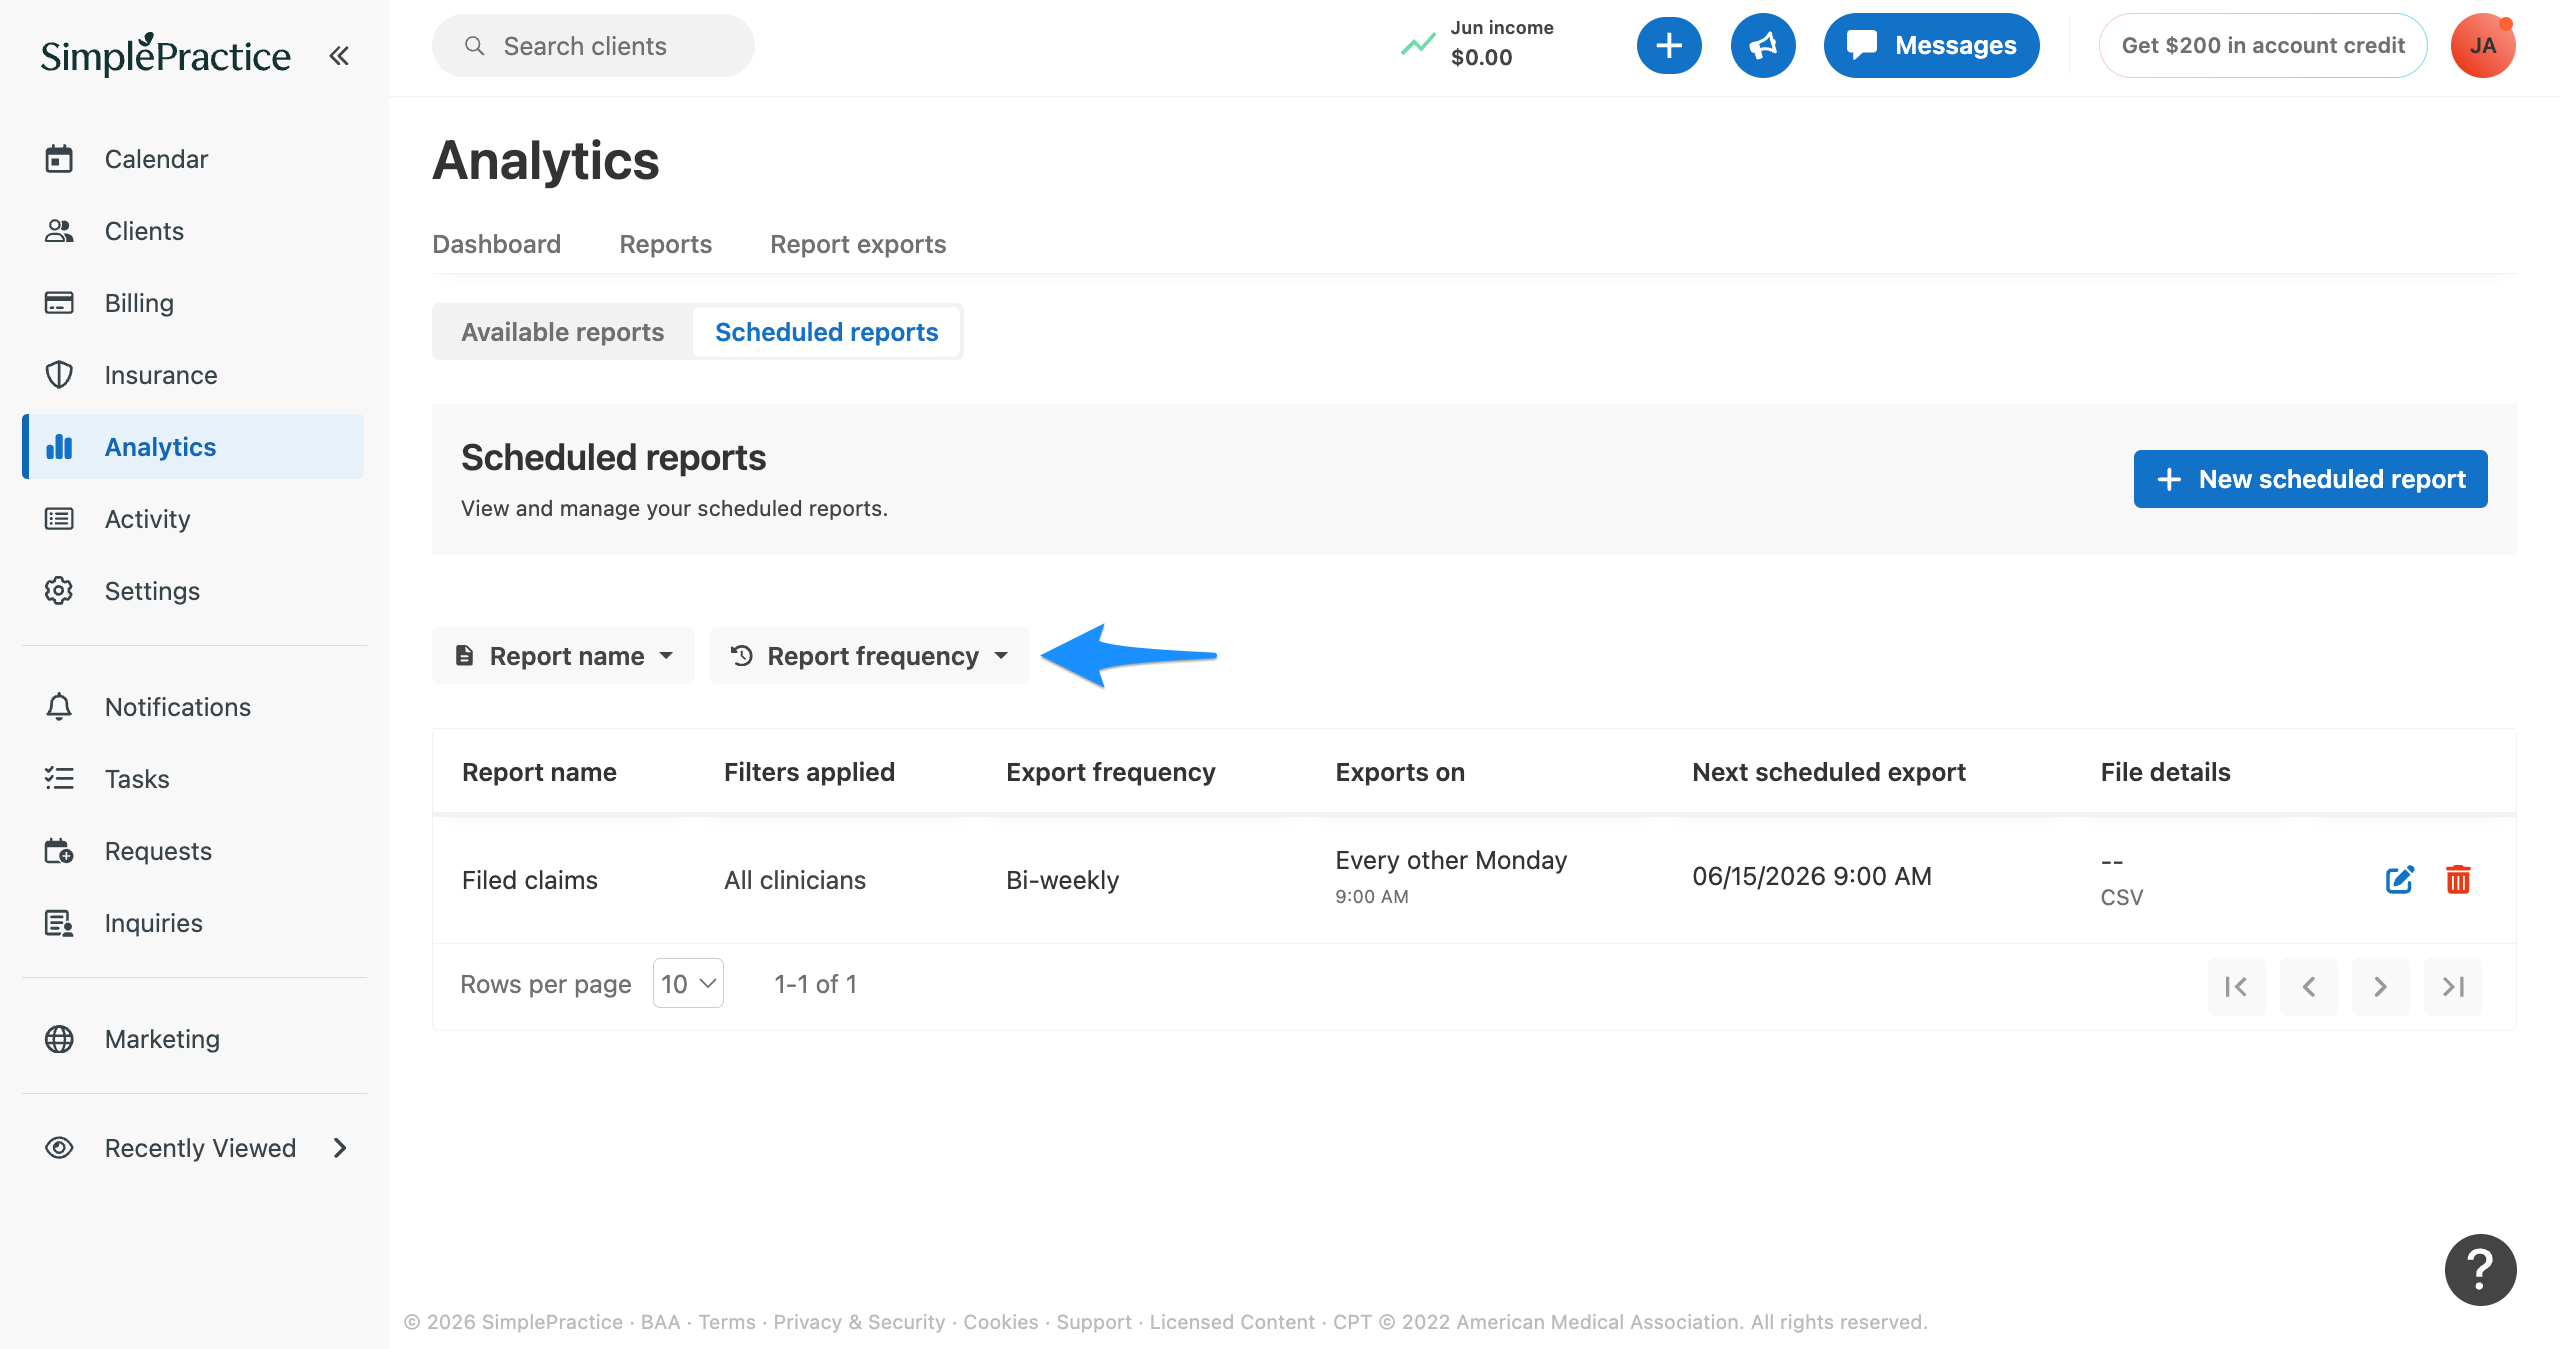Go to next page of results

tap(2380, 987)
